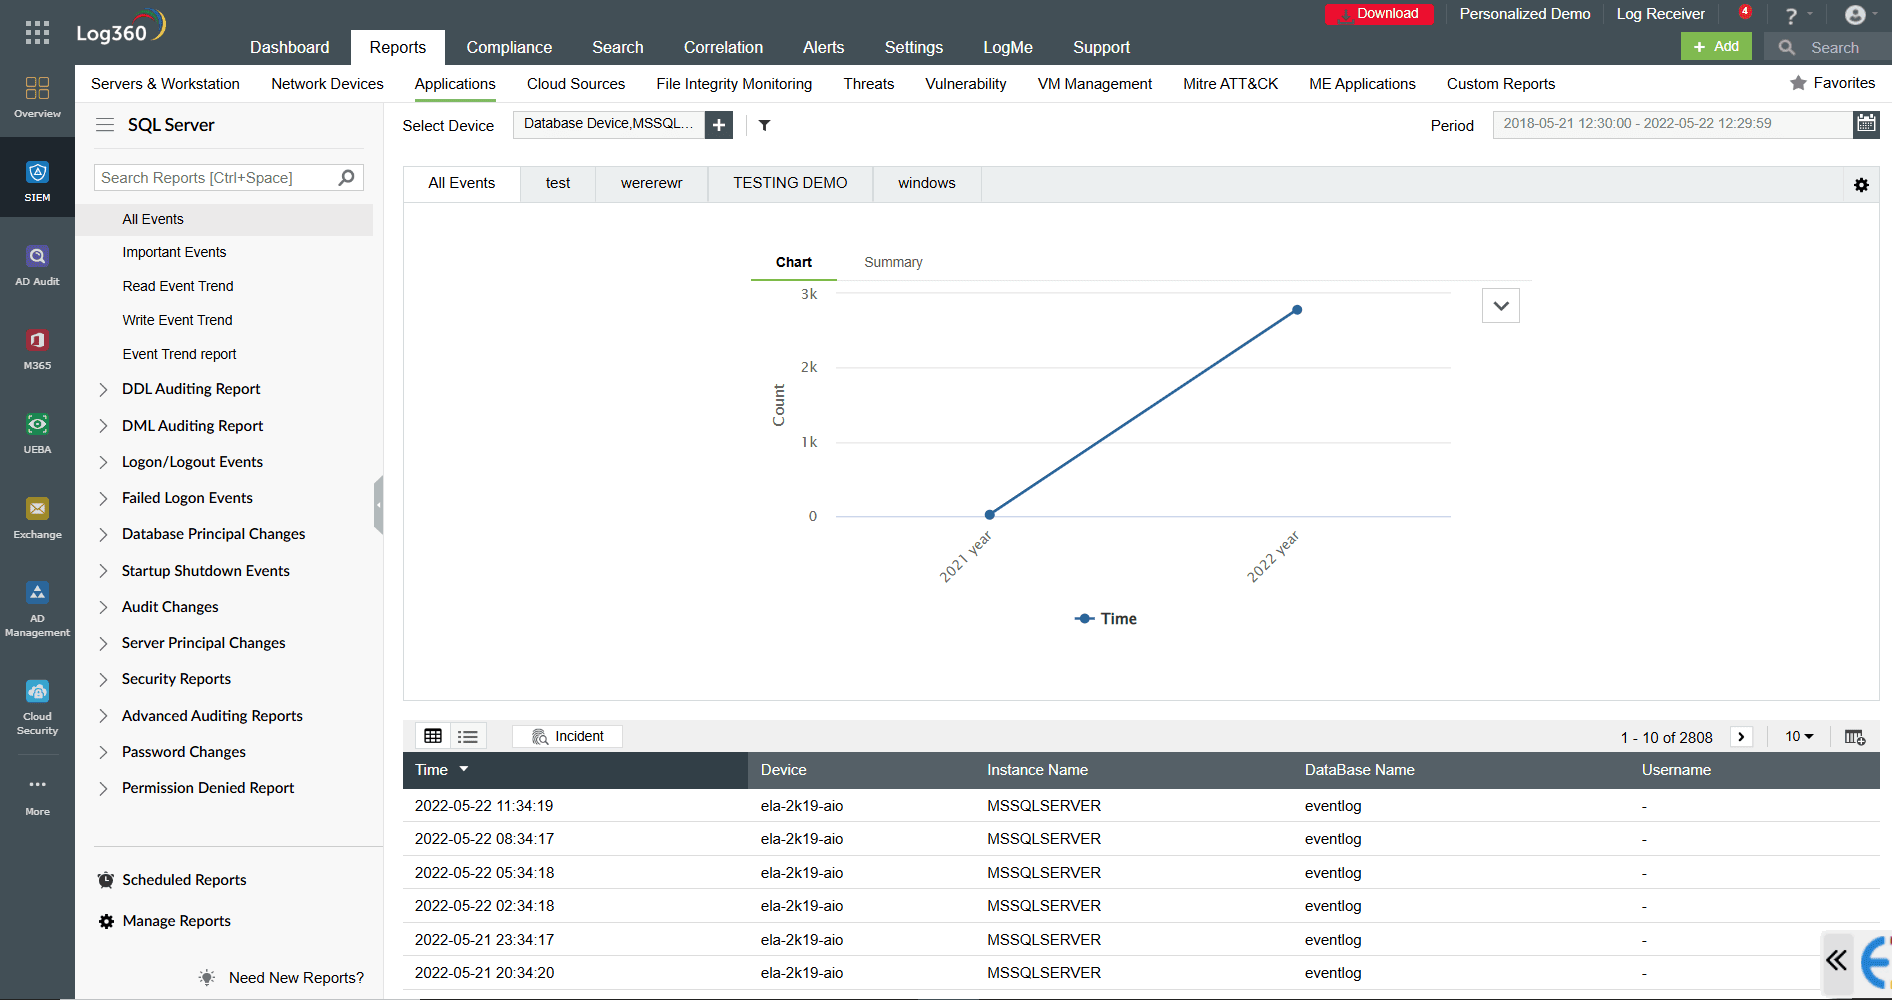This screenshot has height=1000, width=1892.
Task: Click the Period date range field
Action: (1672, 124)
